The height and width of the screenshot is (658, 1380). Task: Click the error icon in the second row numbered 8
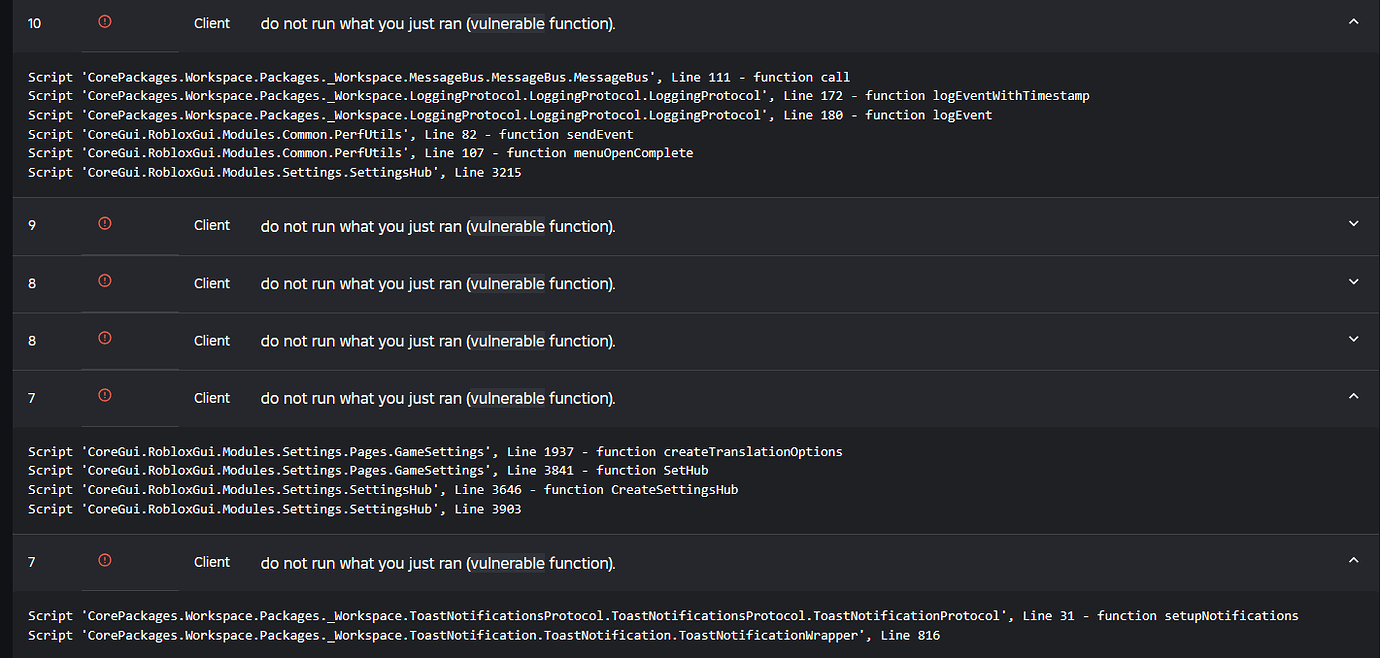105,339
